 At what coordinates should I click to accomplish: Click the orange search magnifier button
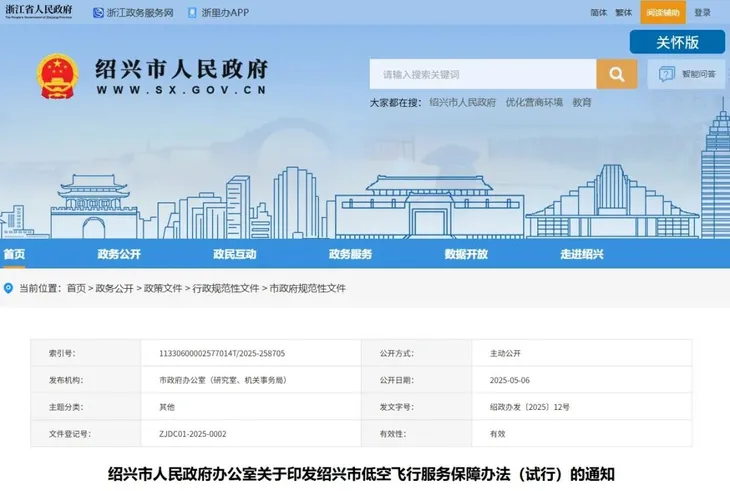(x=616, y=74)
